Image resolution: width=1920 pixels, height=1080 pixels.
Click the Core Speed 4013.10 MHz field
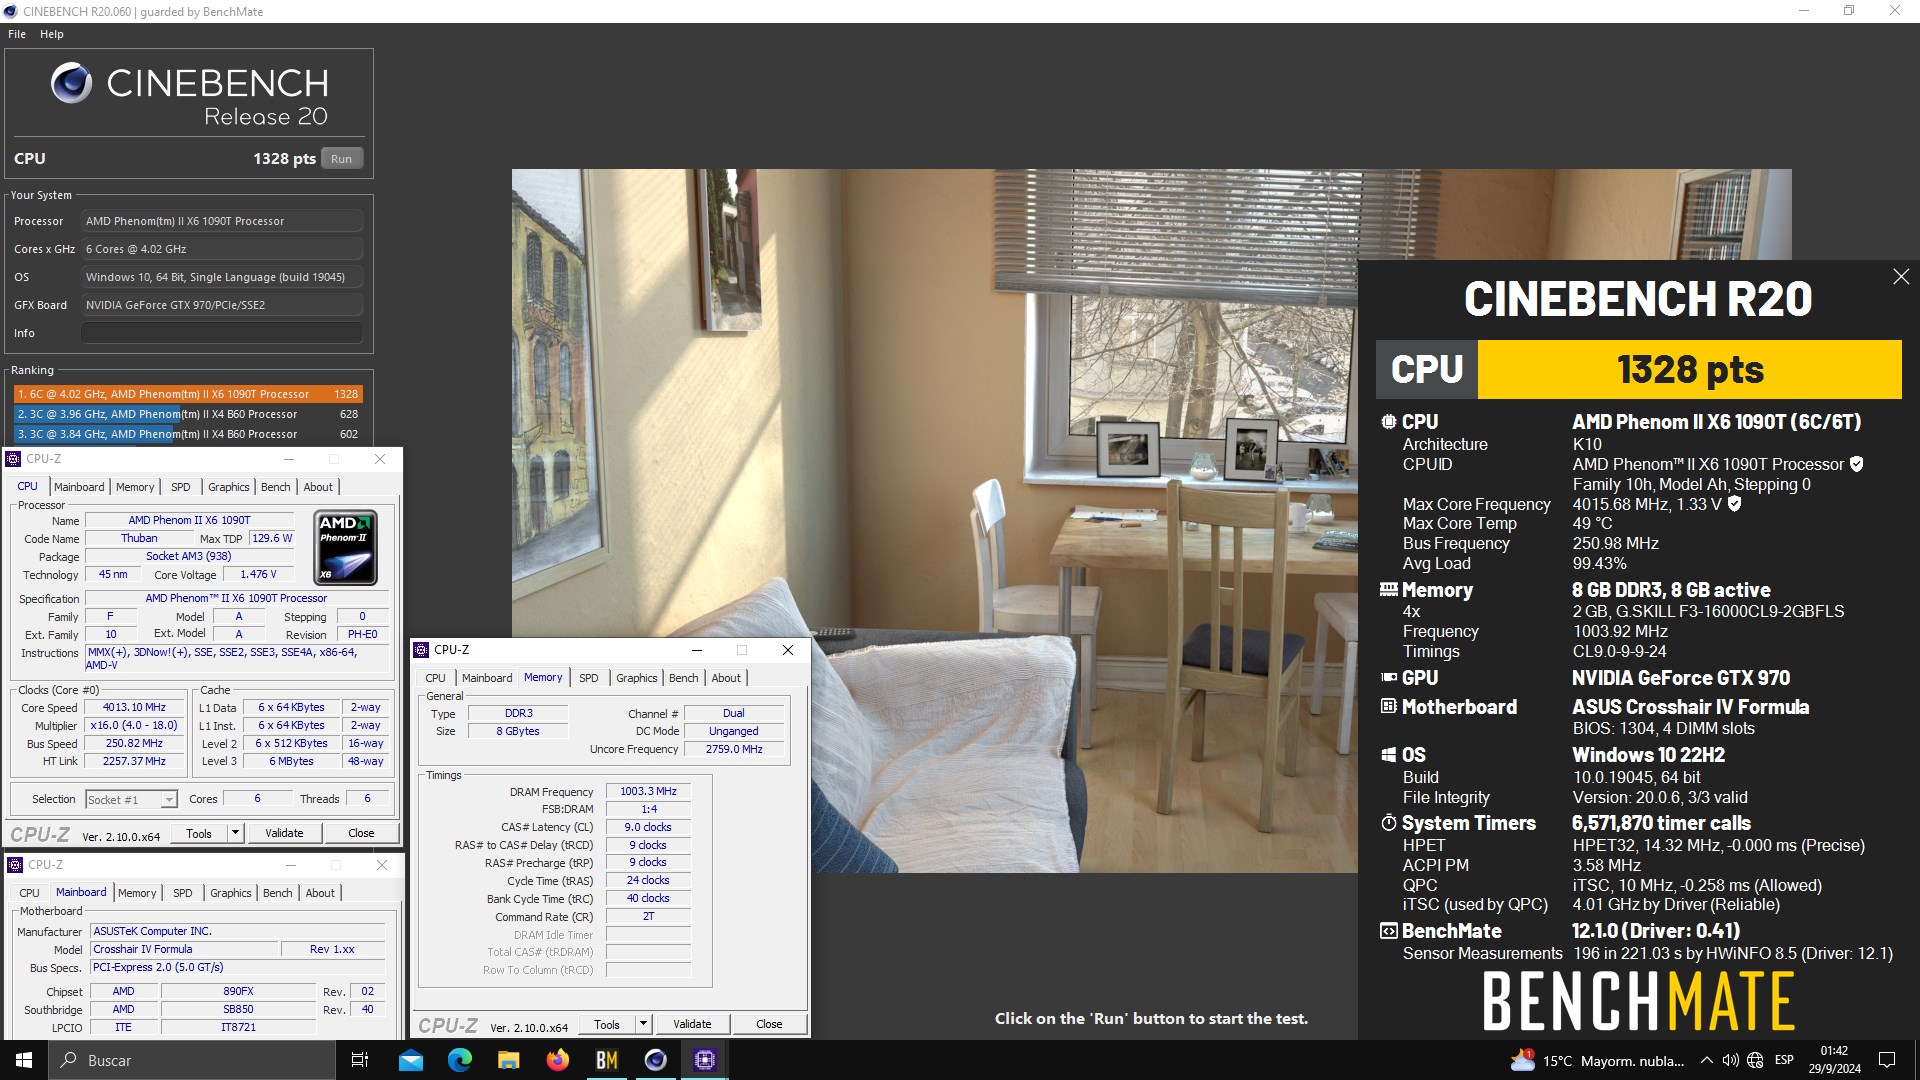click(134, 707)
